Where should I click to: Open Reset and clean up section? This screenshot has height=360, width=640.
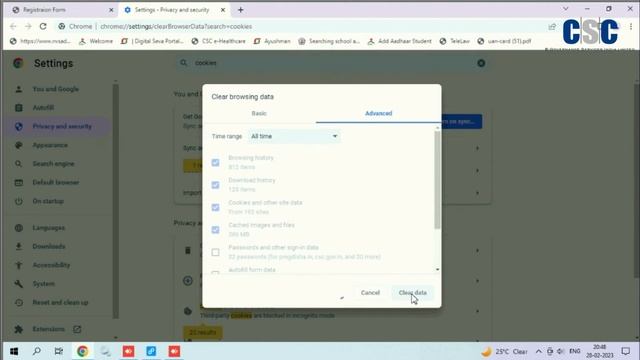(60, 302)
